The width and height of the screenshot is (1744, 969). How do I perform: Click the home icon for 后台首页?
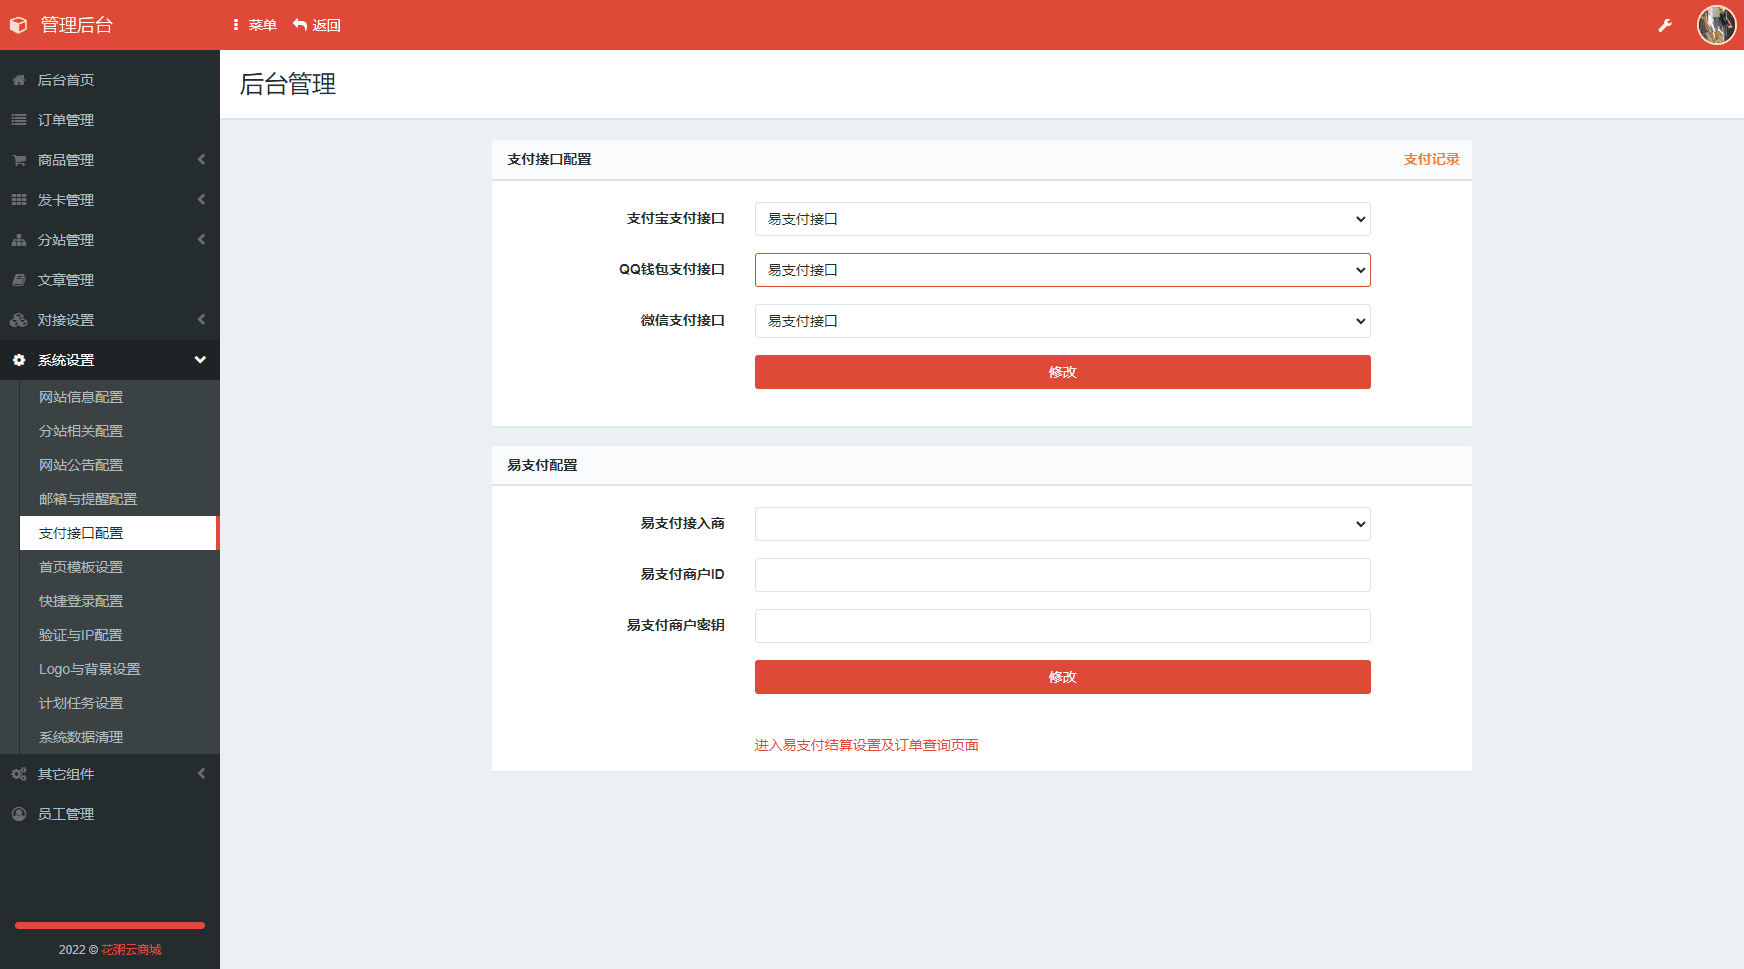19,80
